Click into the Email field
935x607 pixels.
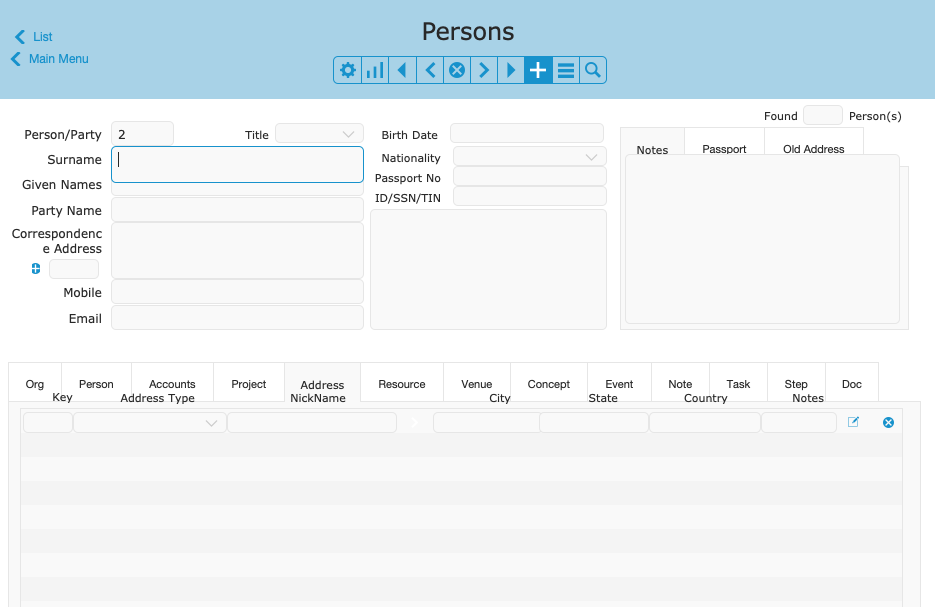click(x=237, y=318)
